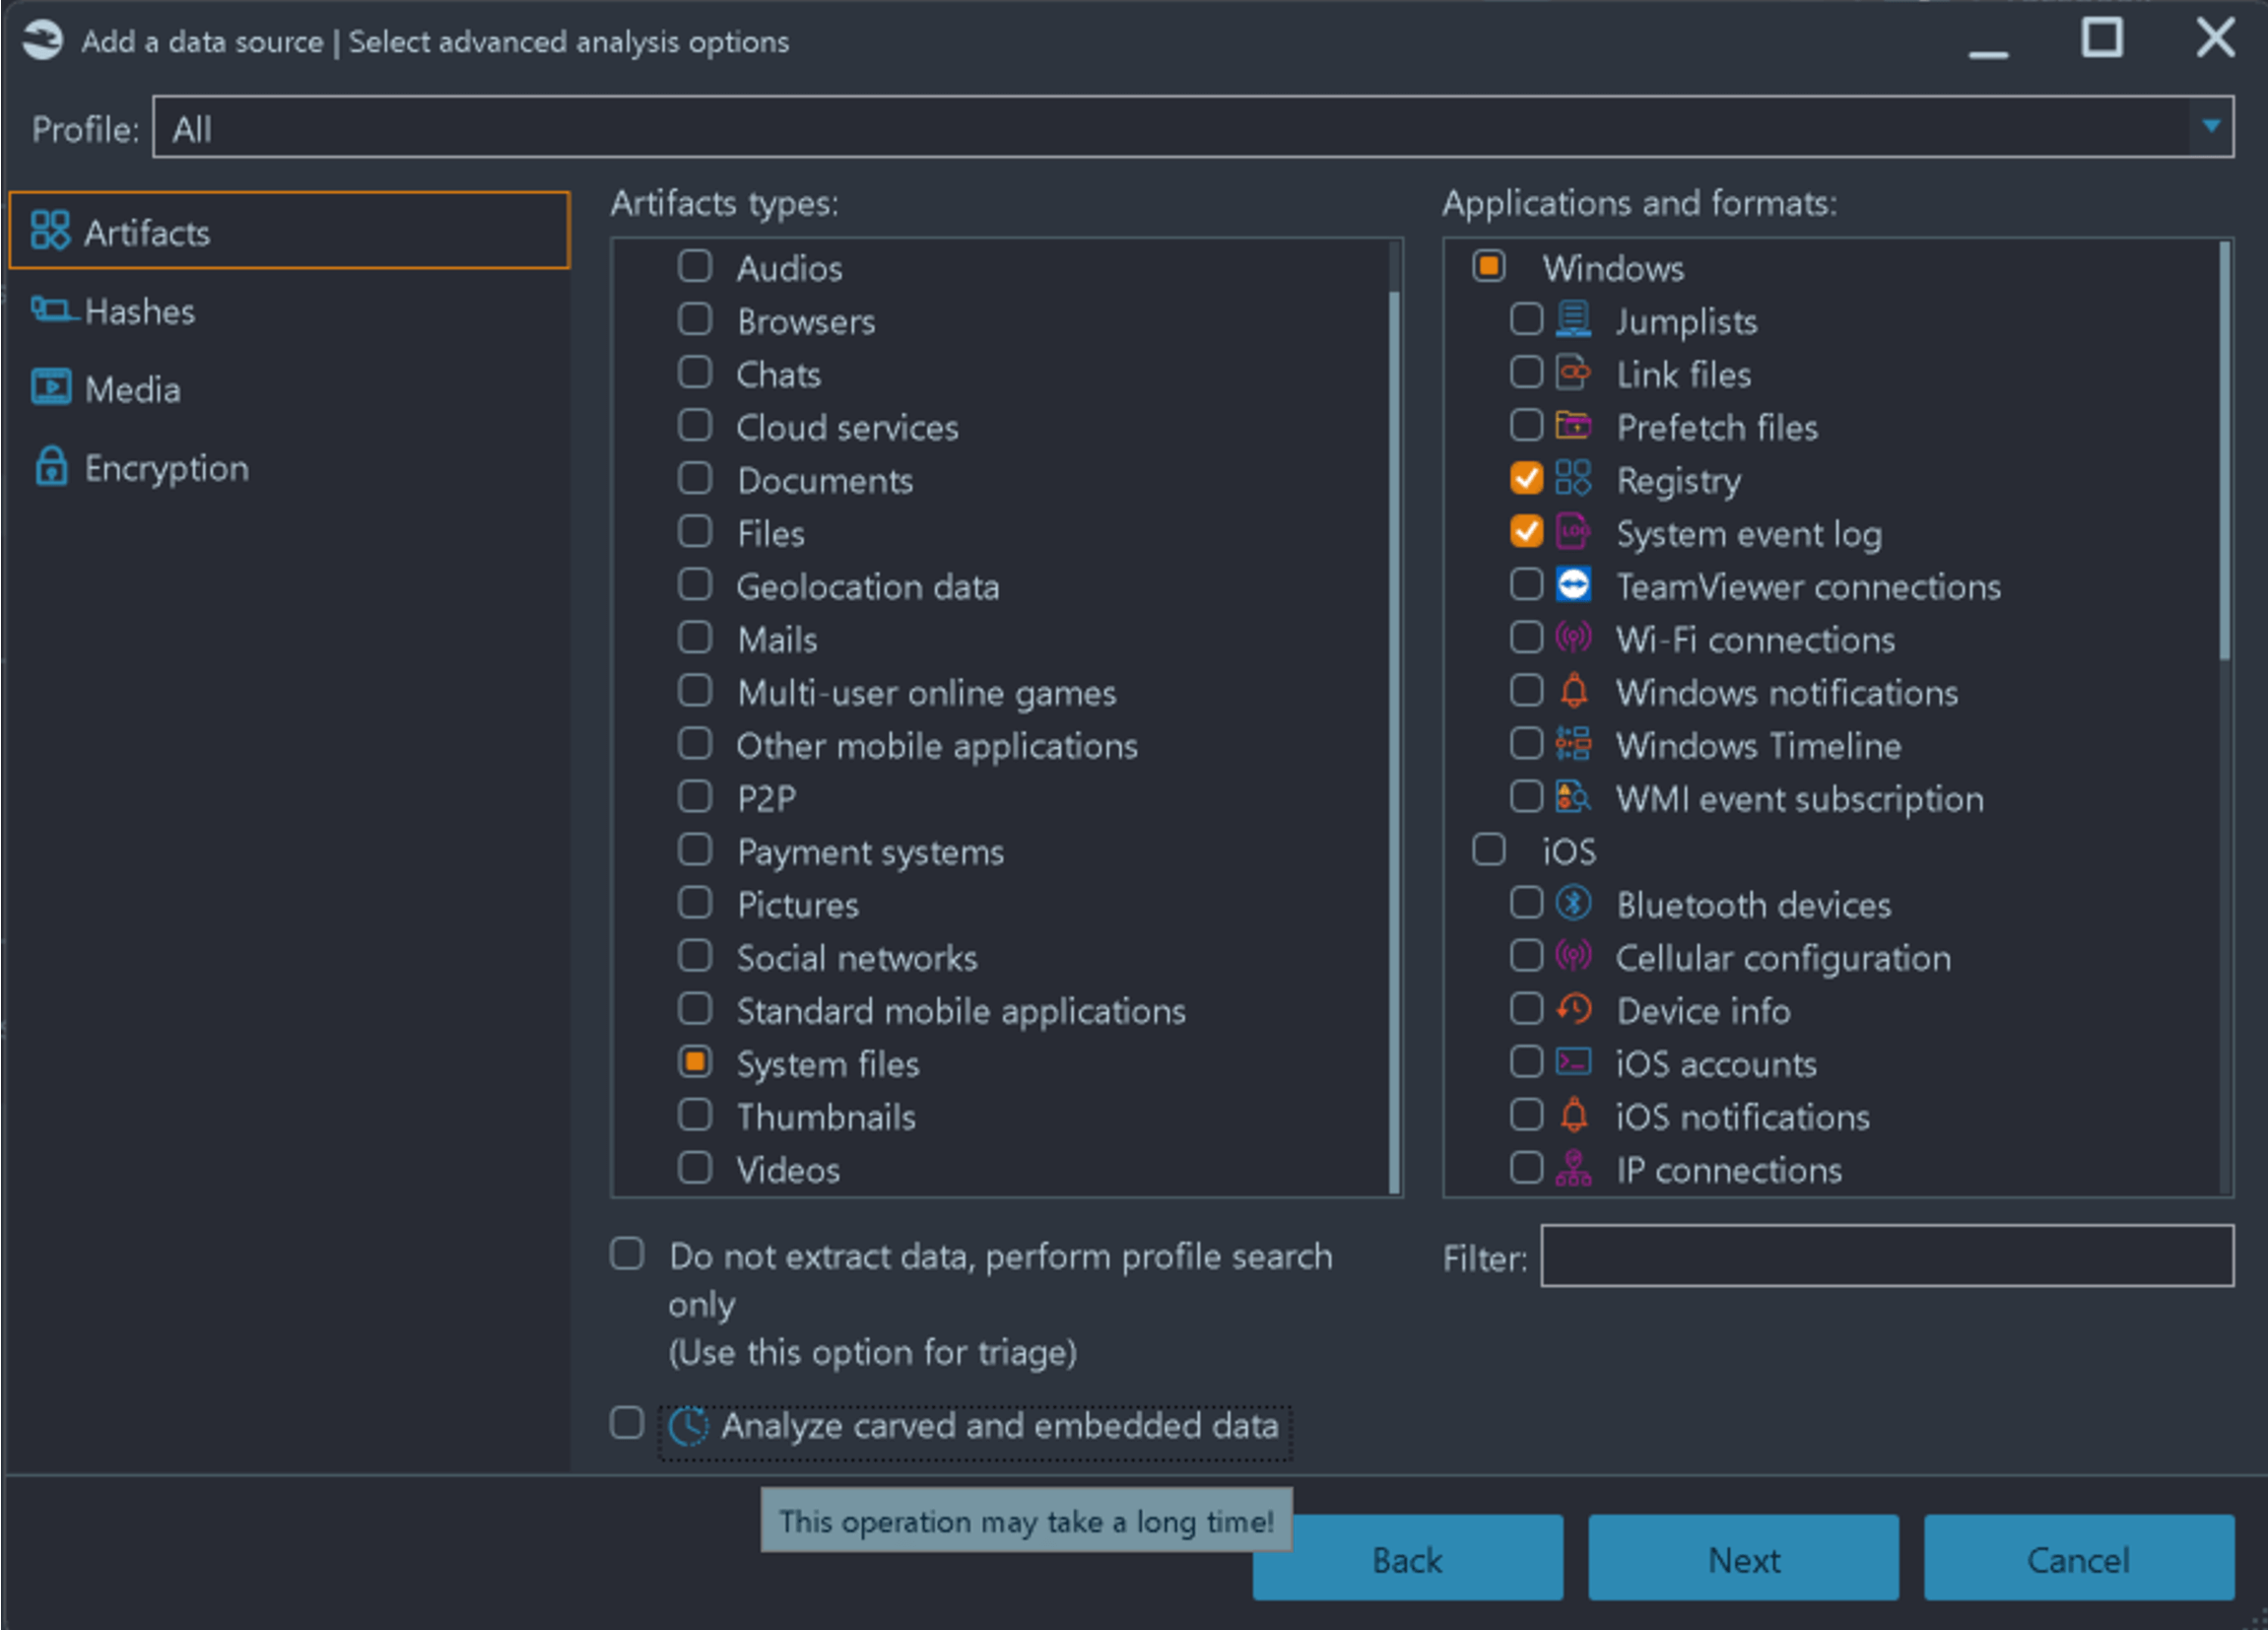Click the Media sidebar icon
The image size is (2268, 1630).
pyautogui.click(x=51, y=387)
